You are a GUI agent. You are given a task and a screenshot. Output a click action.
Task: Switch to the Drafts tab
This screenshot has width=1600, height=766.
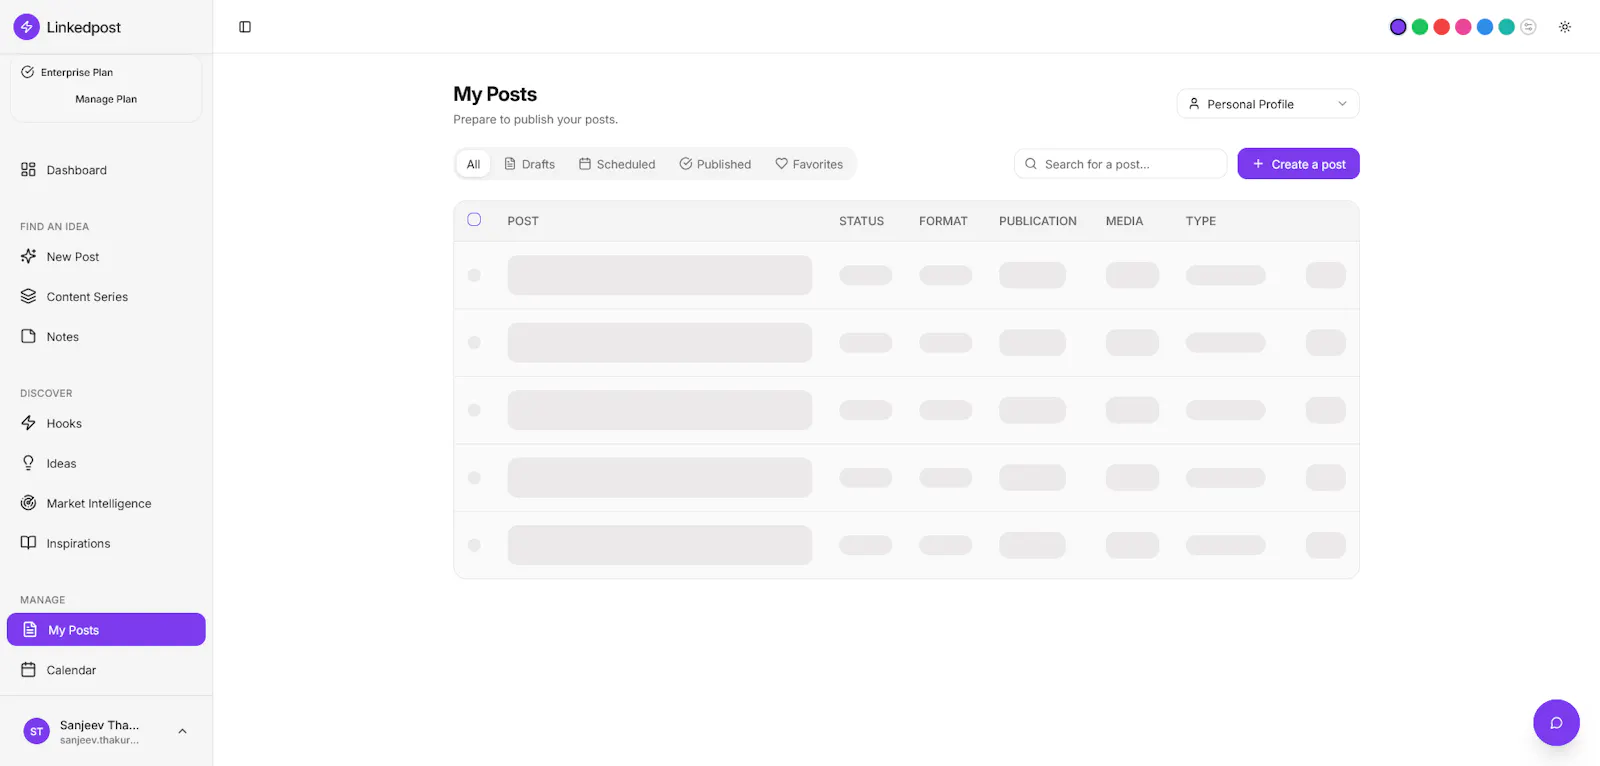(529, 164)
